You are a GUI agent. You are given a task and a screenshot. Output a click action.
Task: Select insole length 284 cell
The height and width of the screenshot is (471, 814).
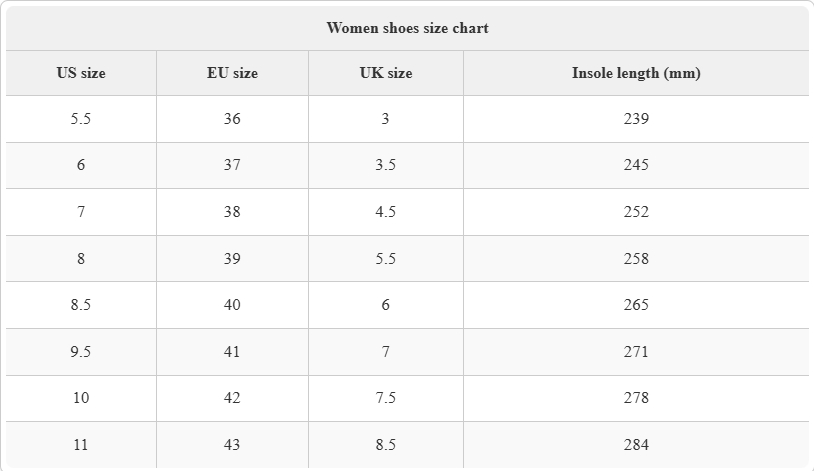pos(636,445)
